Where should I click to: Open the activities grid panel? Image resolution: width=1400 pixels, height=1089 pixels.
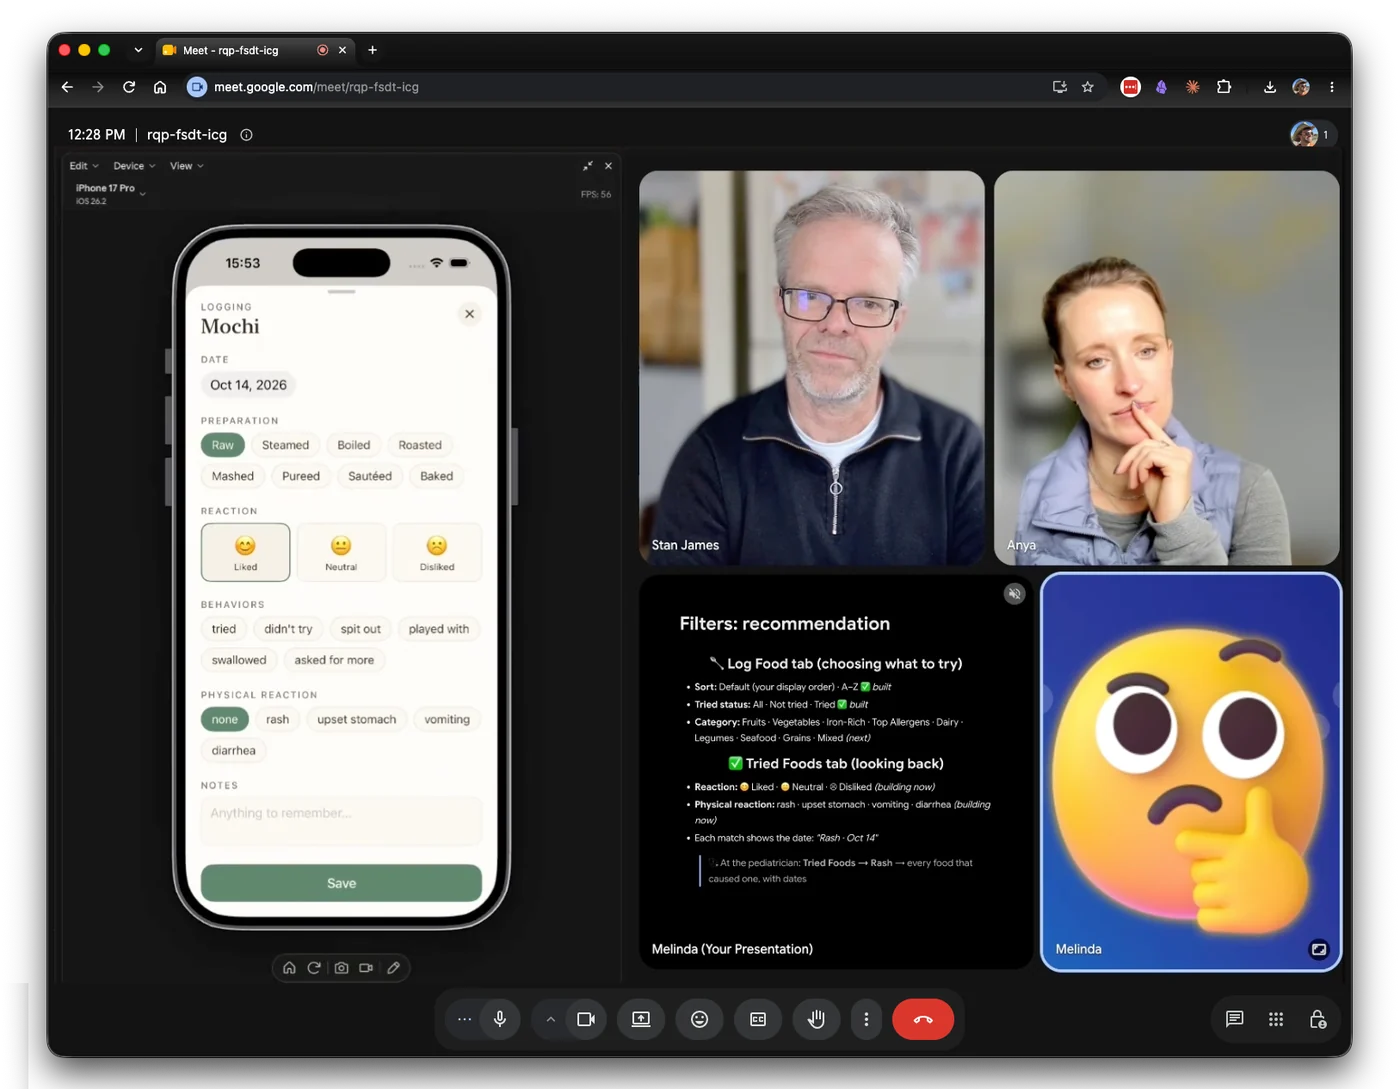click(x=1276, y=1019)
